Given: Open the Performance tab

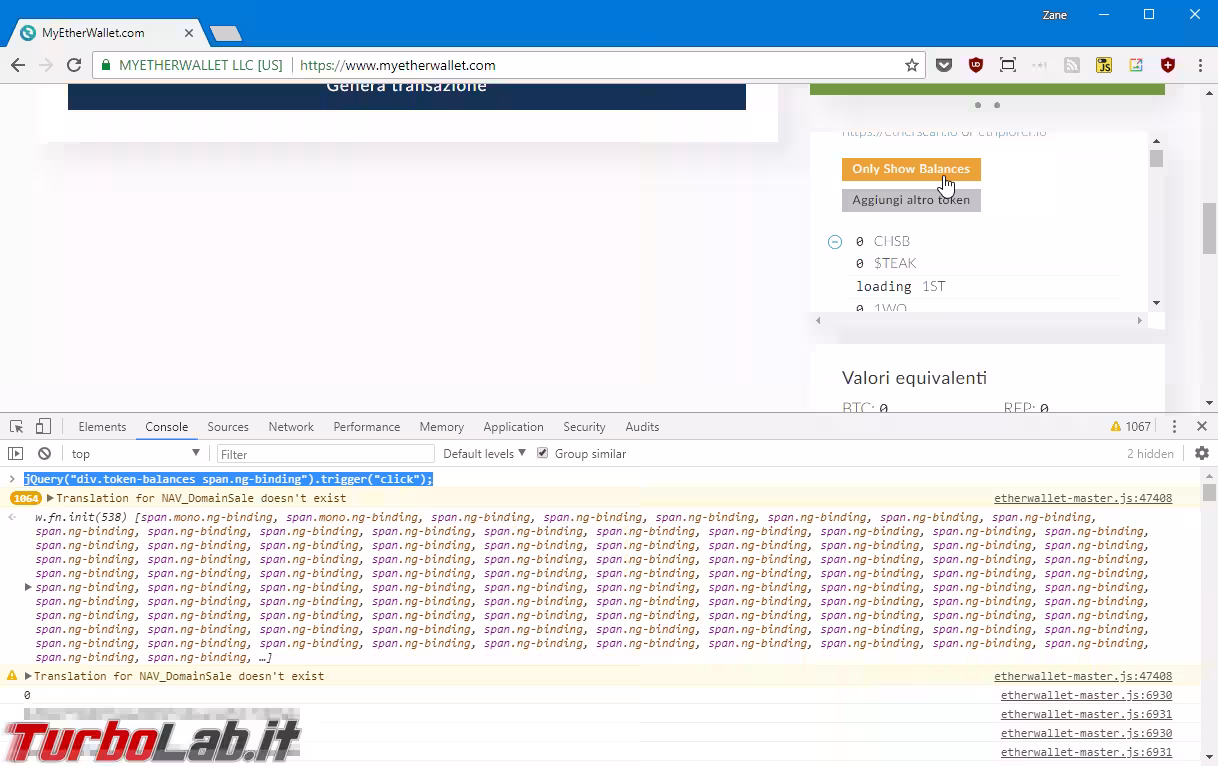Looking at the screenshot, I should [366, 427].
